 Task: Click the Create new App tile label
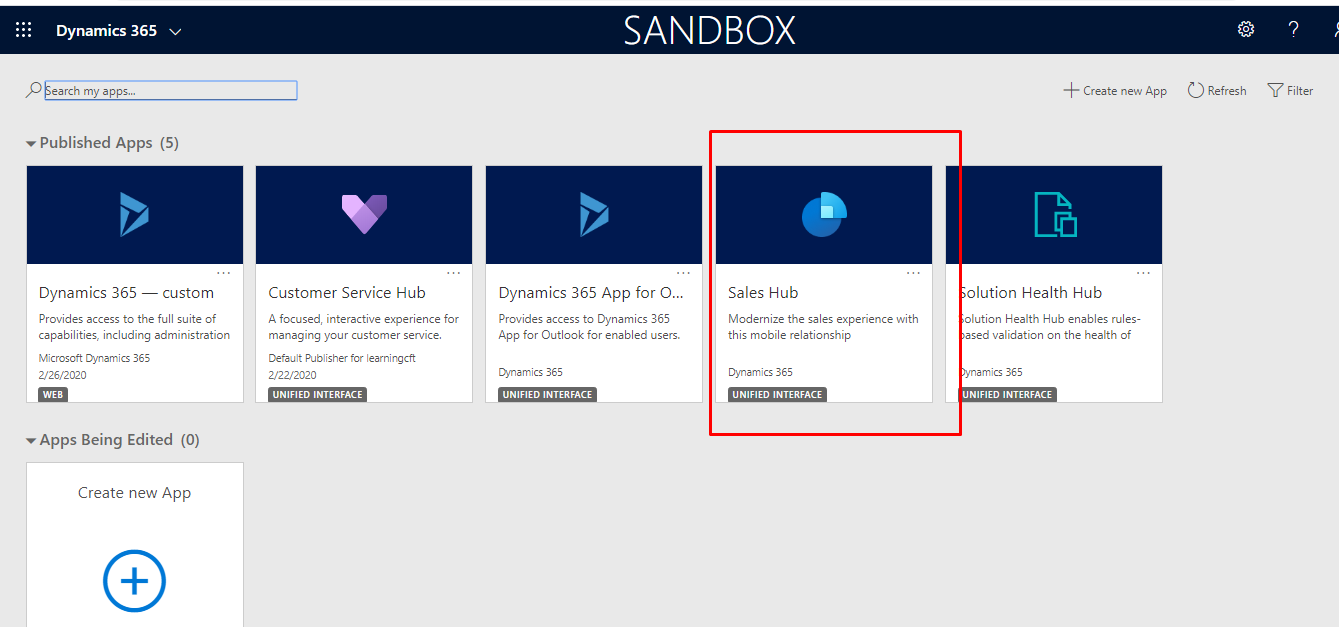click(x=134, y=493)
